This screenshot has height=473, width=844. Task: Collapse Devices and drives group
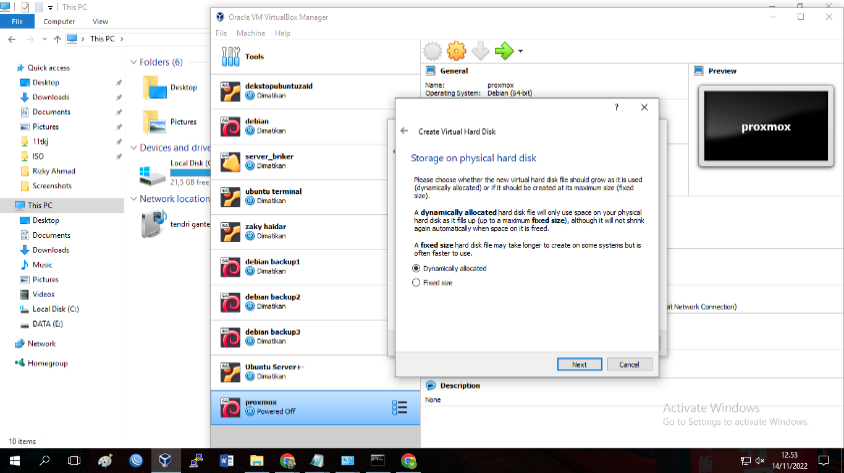[133, 147]
